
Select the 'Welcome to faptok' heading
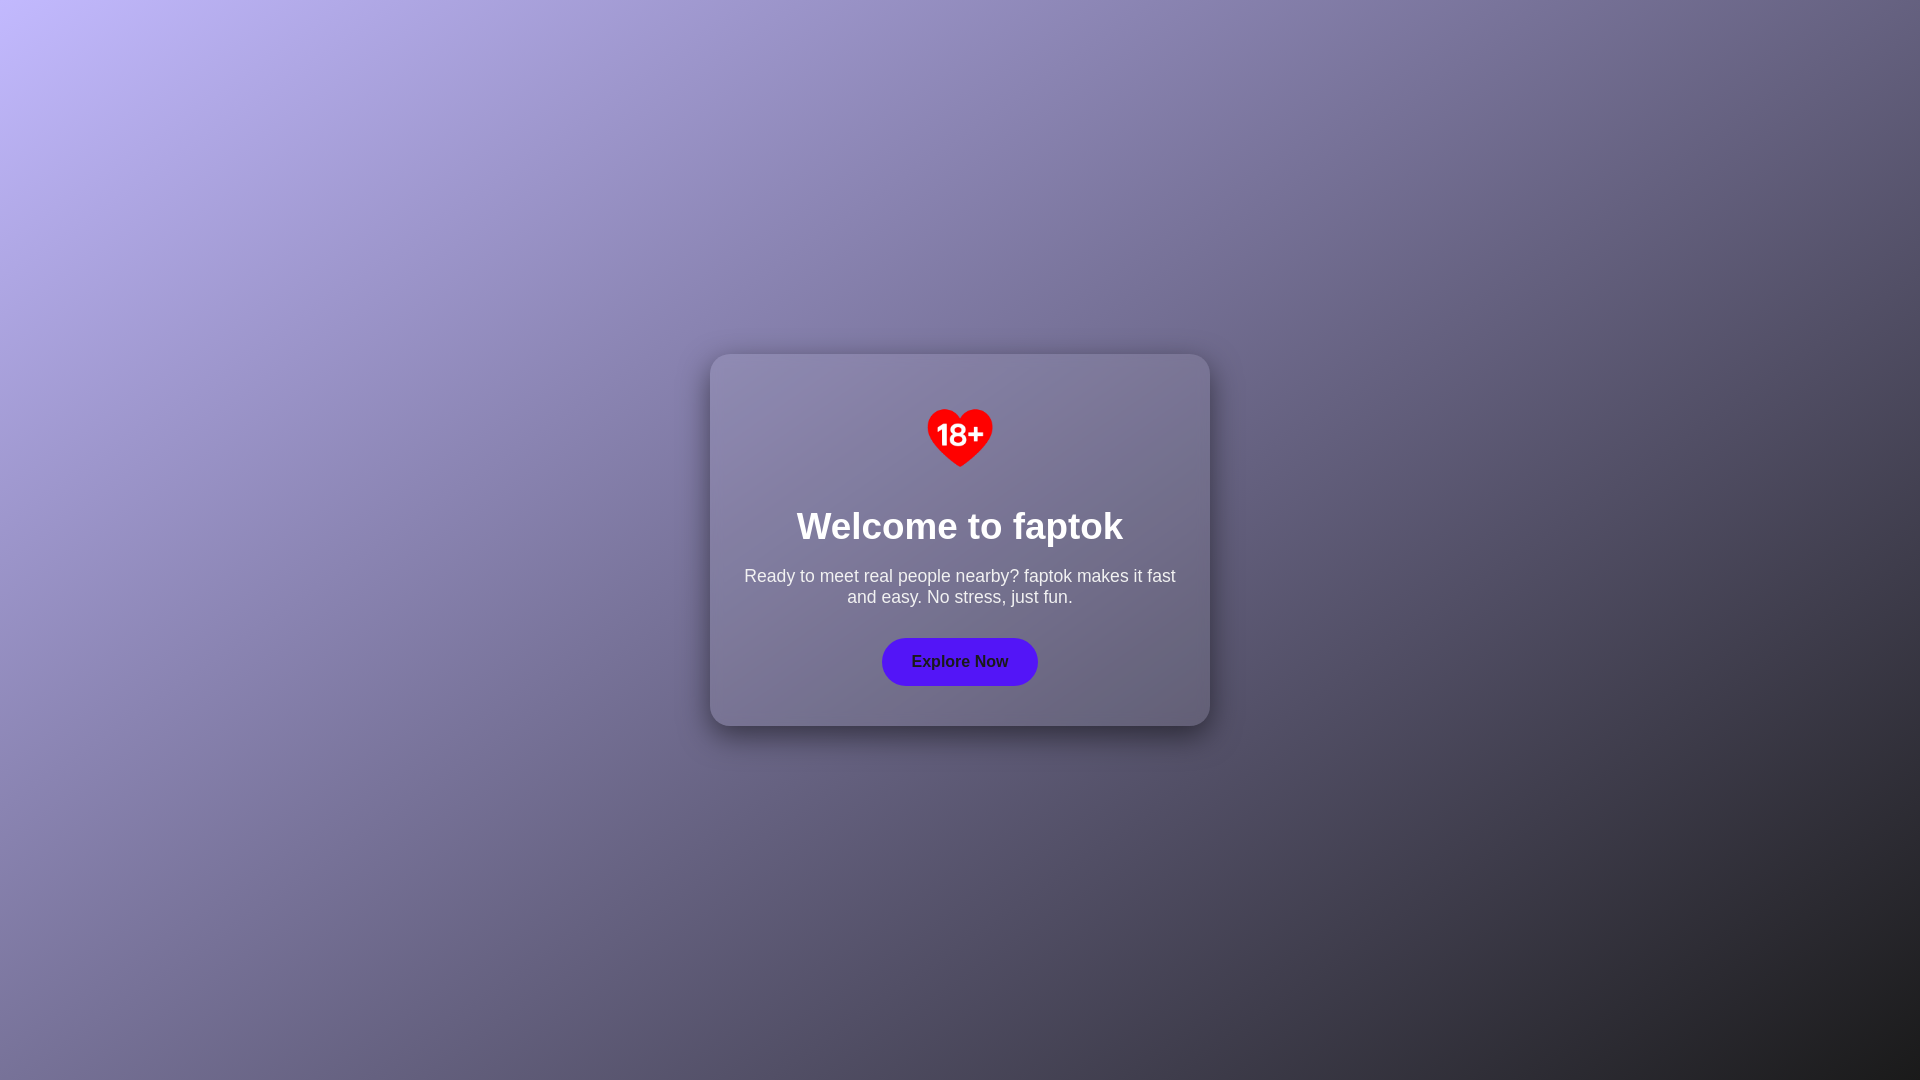[960, 526]
